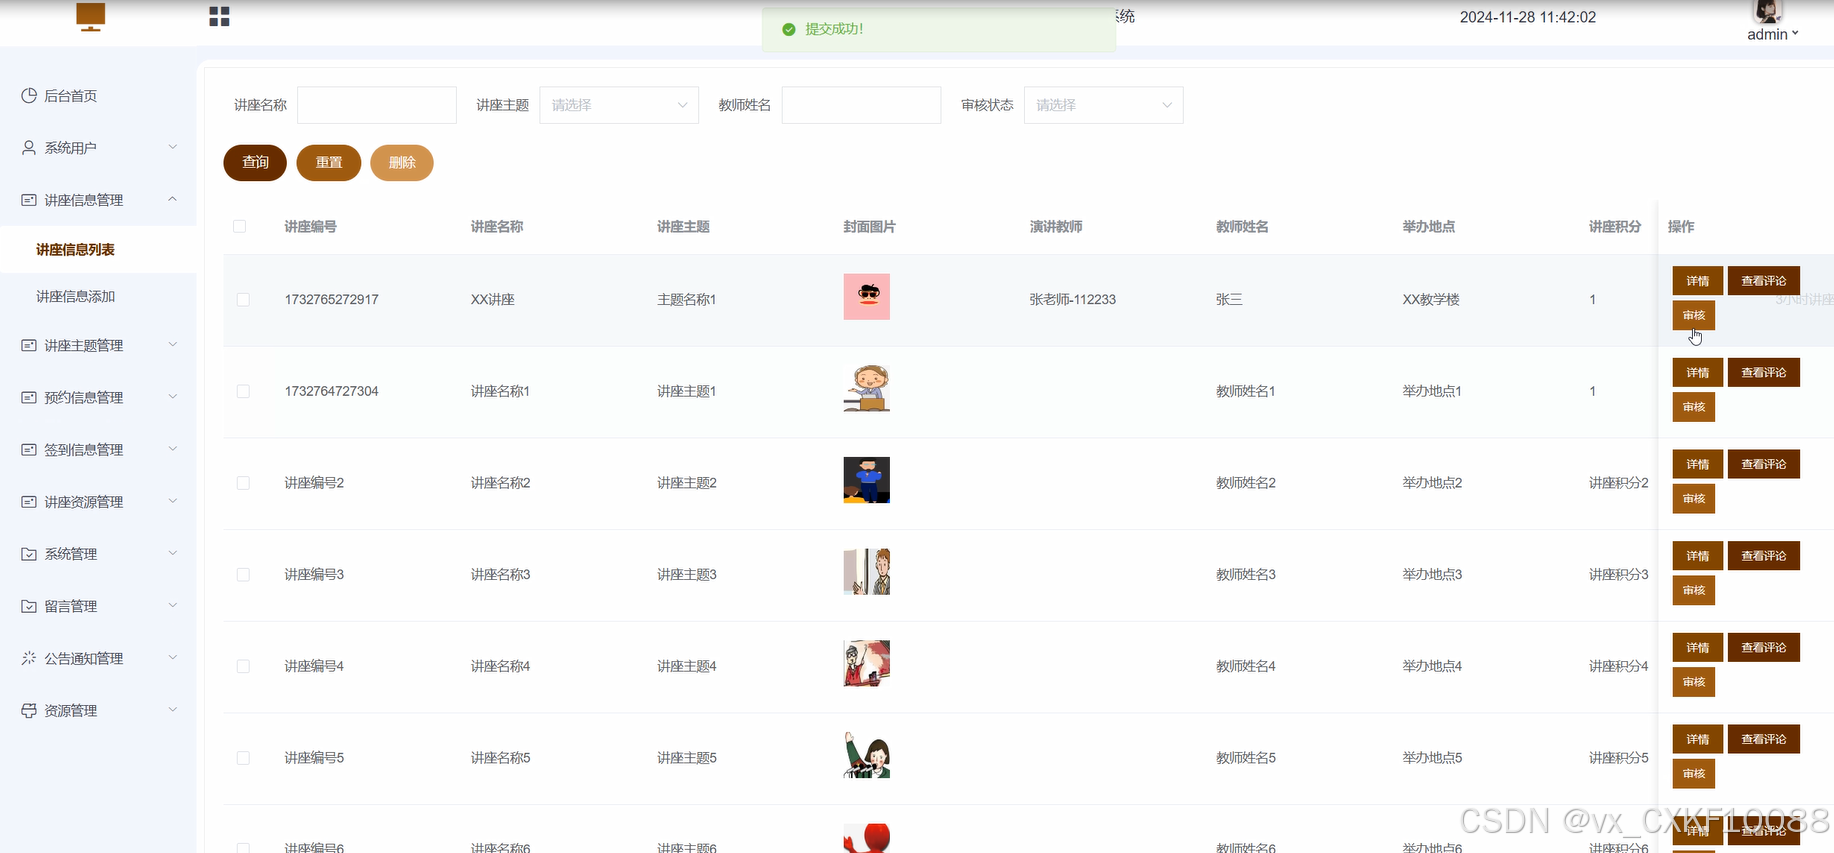This screenshot has width=1834, height=853.
Task: Check the row for 1732765272917
Action: [x=243, y=299]
